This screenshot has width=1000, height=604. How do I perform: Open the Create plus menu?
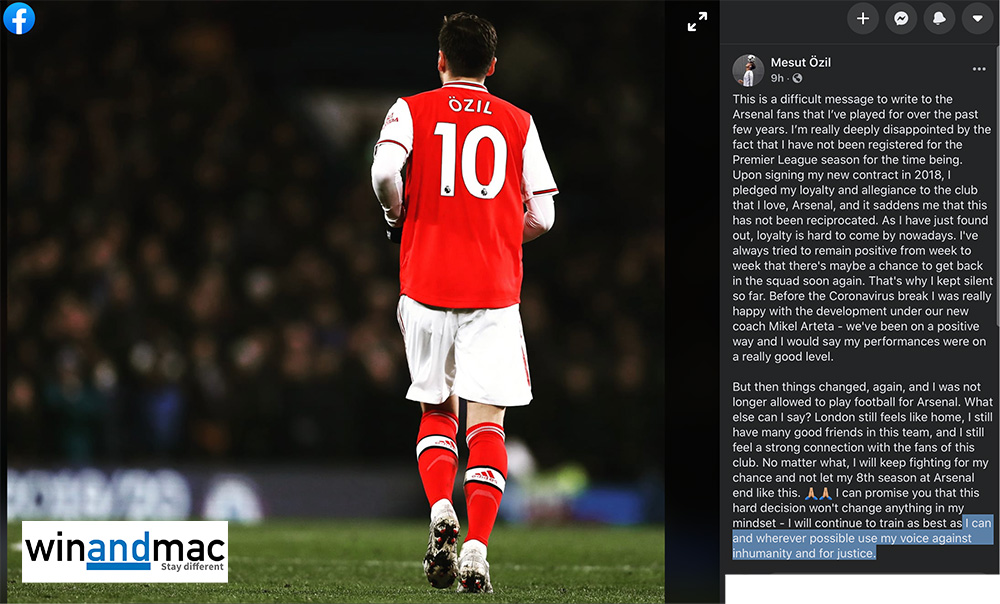click(x=862, y=18)
